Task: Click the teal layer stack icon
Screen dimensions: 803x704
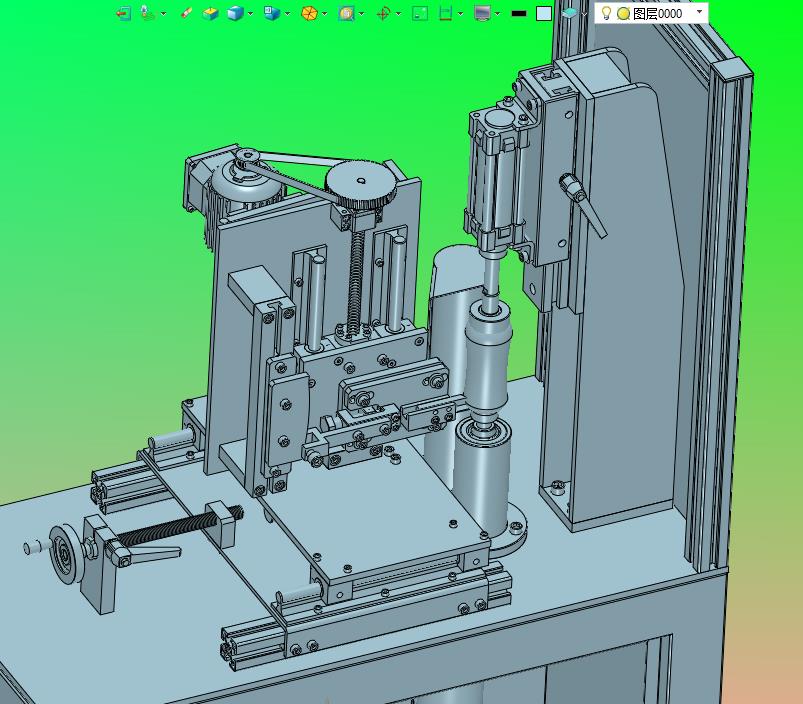Action: pos(569,13)
